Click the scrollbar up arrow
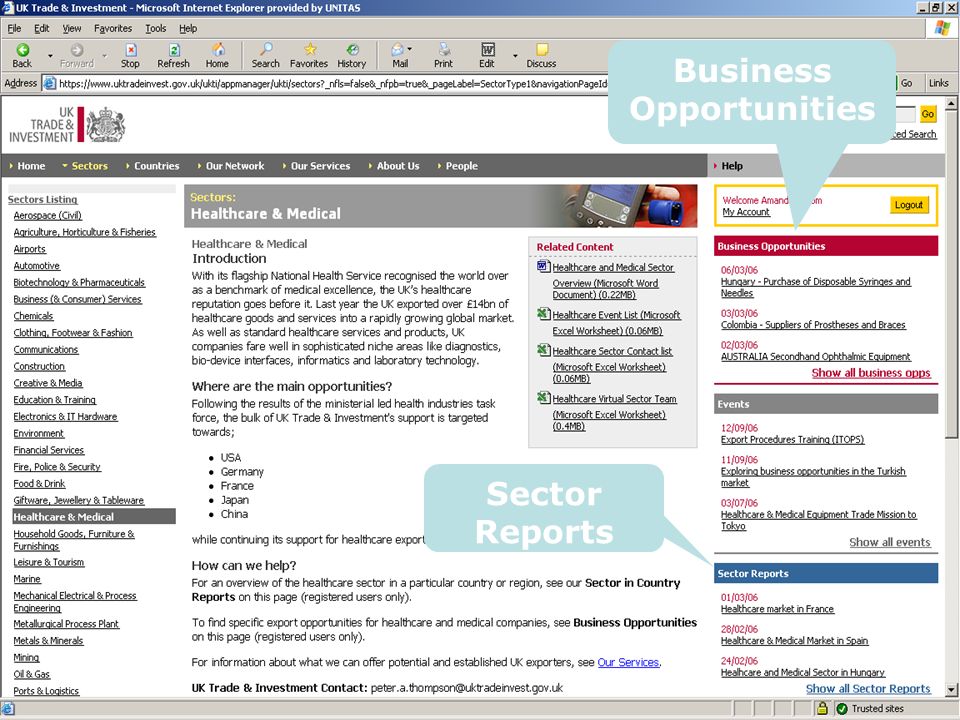 click(951, 104)
